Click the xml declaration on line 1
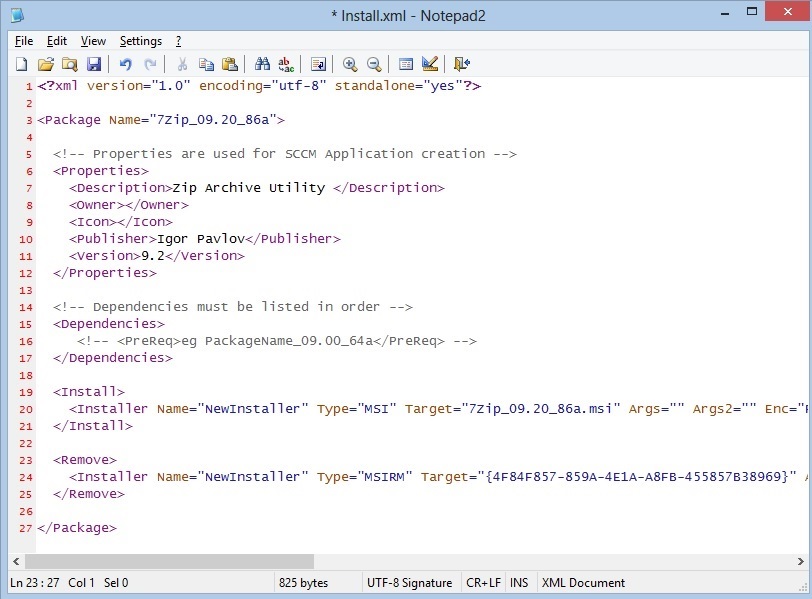 pos(259,86)
